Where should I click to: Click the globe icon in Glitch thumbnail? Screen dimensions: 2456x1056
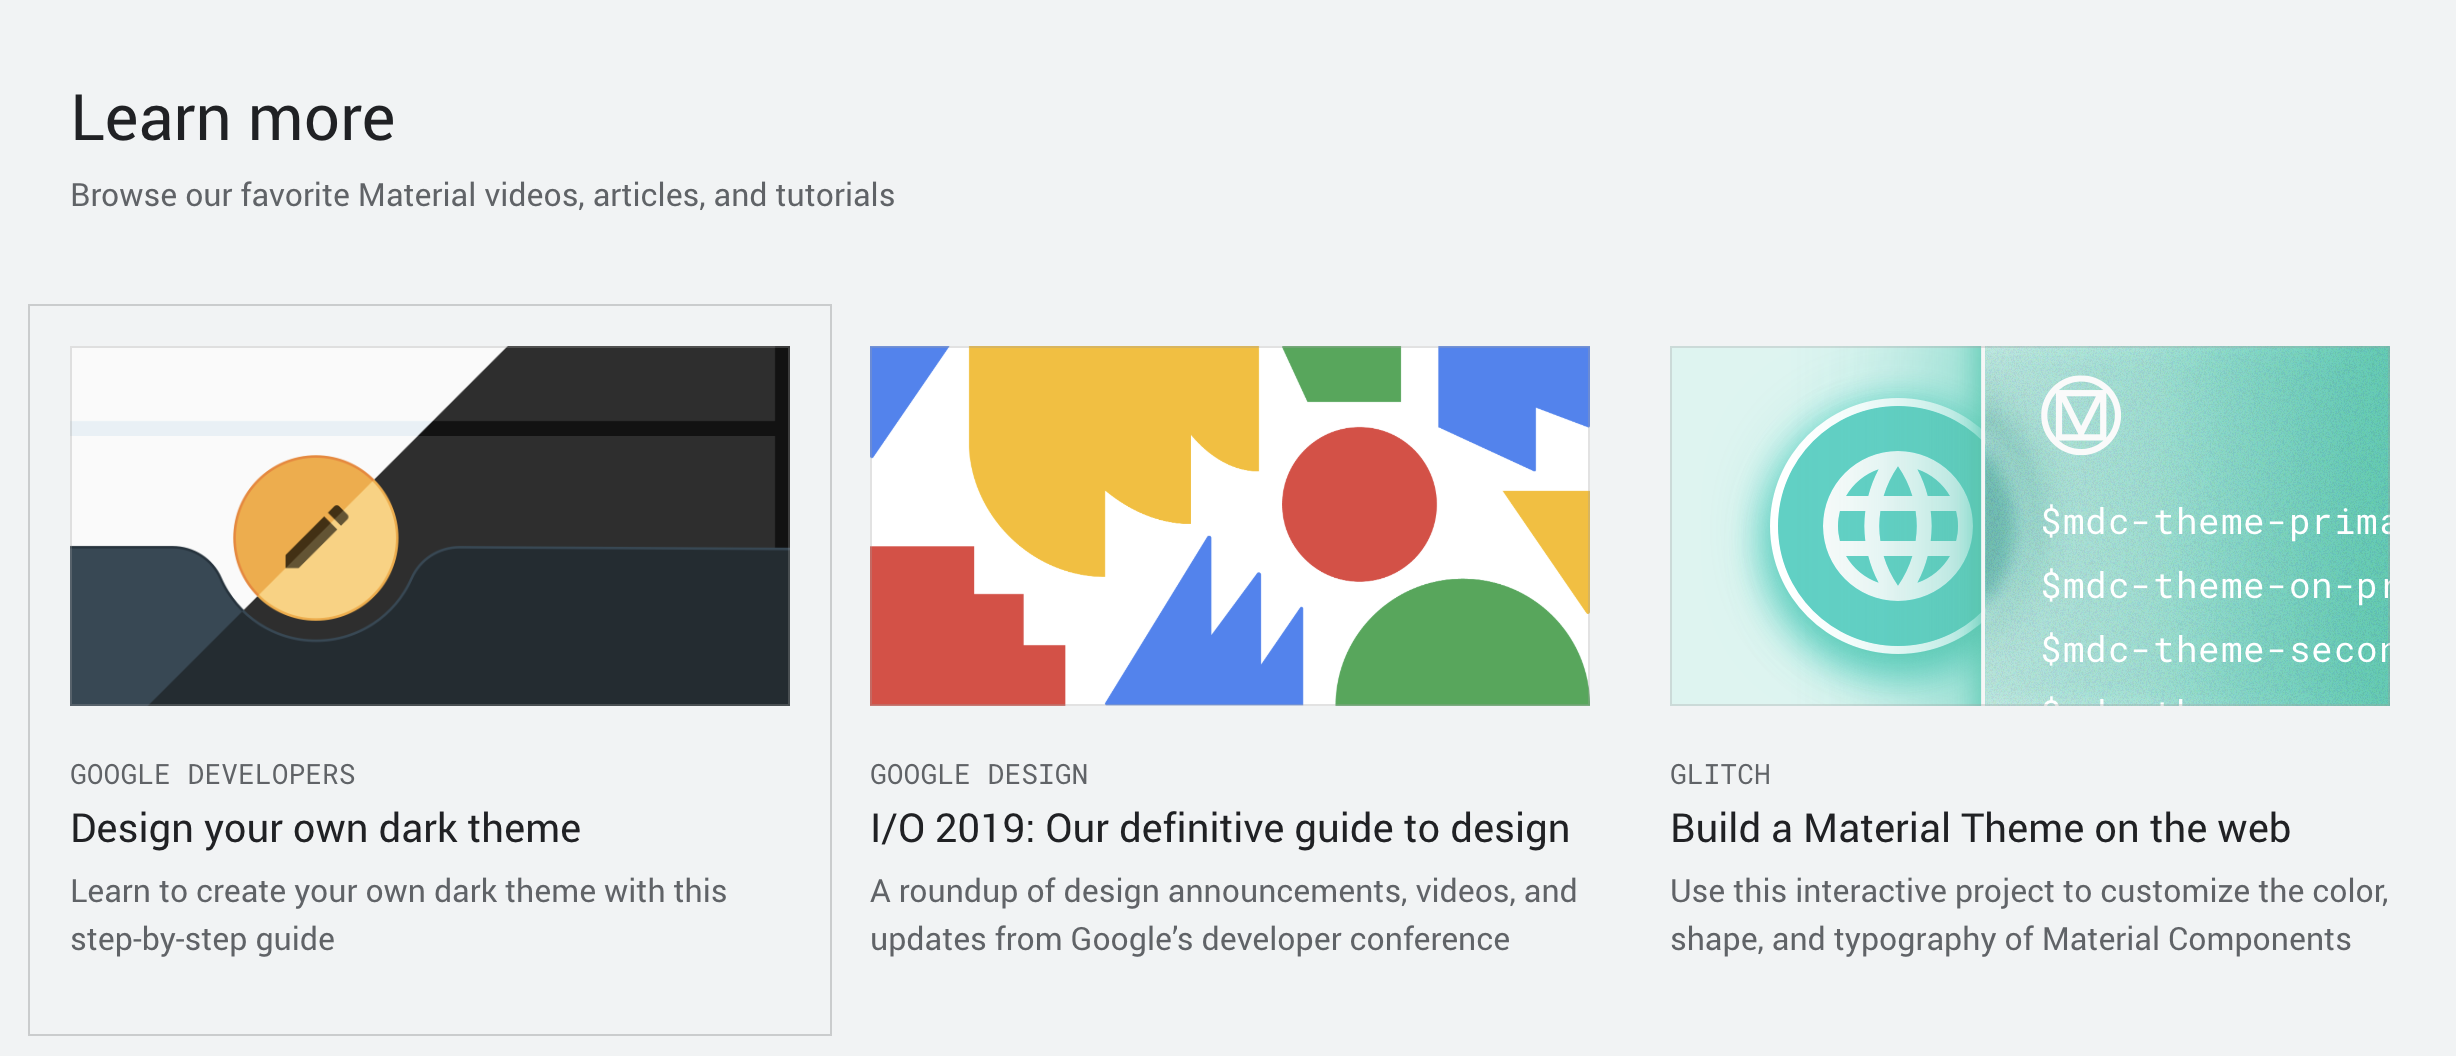click(x=1897, y=526)
